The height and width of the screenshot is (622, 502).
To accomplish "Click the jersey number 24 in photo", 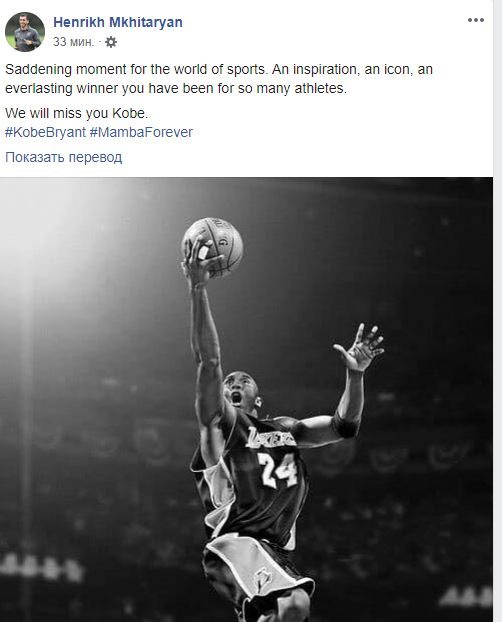I will point(277,470).
